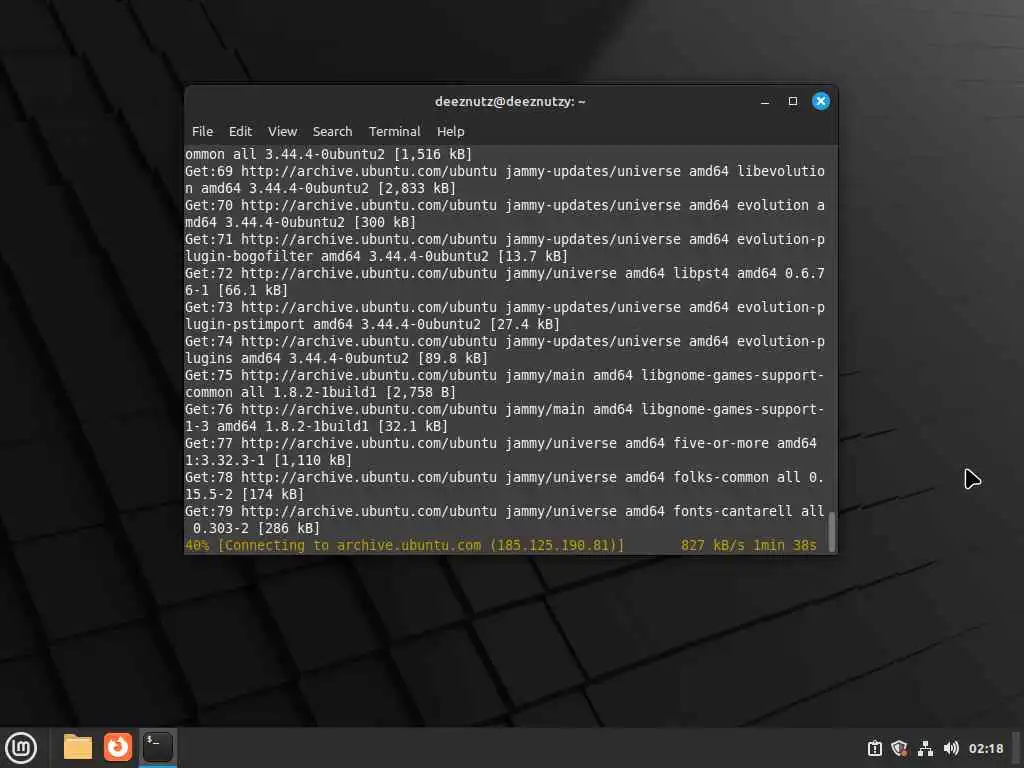Image resolution: width=1024 pixels, height=768 pixels.
Task: Click the volume speaker tray icon
Action: click(x=951, y=748)
